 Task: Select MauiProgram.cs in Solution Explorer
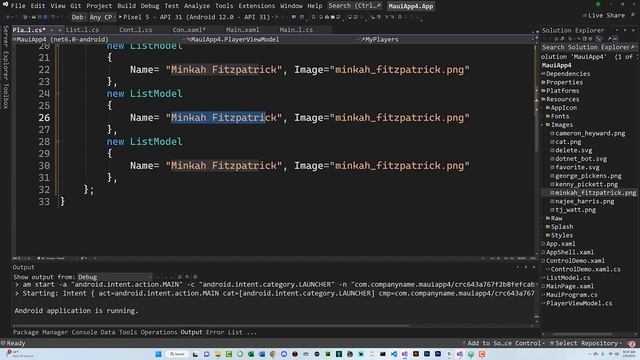(x=571, y=295)
